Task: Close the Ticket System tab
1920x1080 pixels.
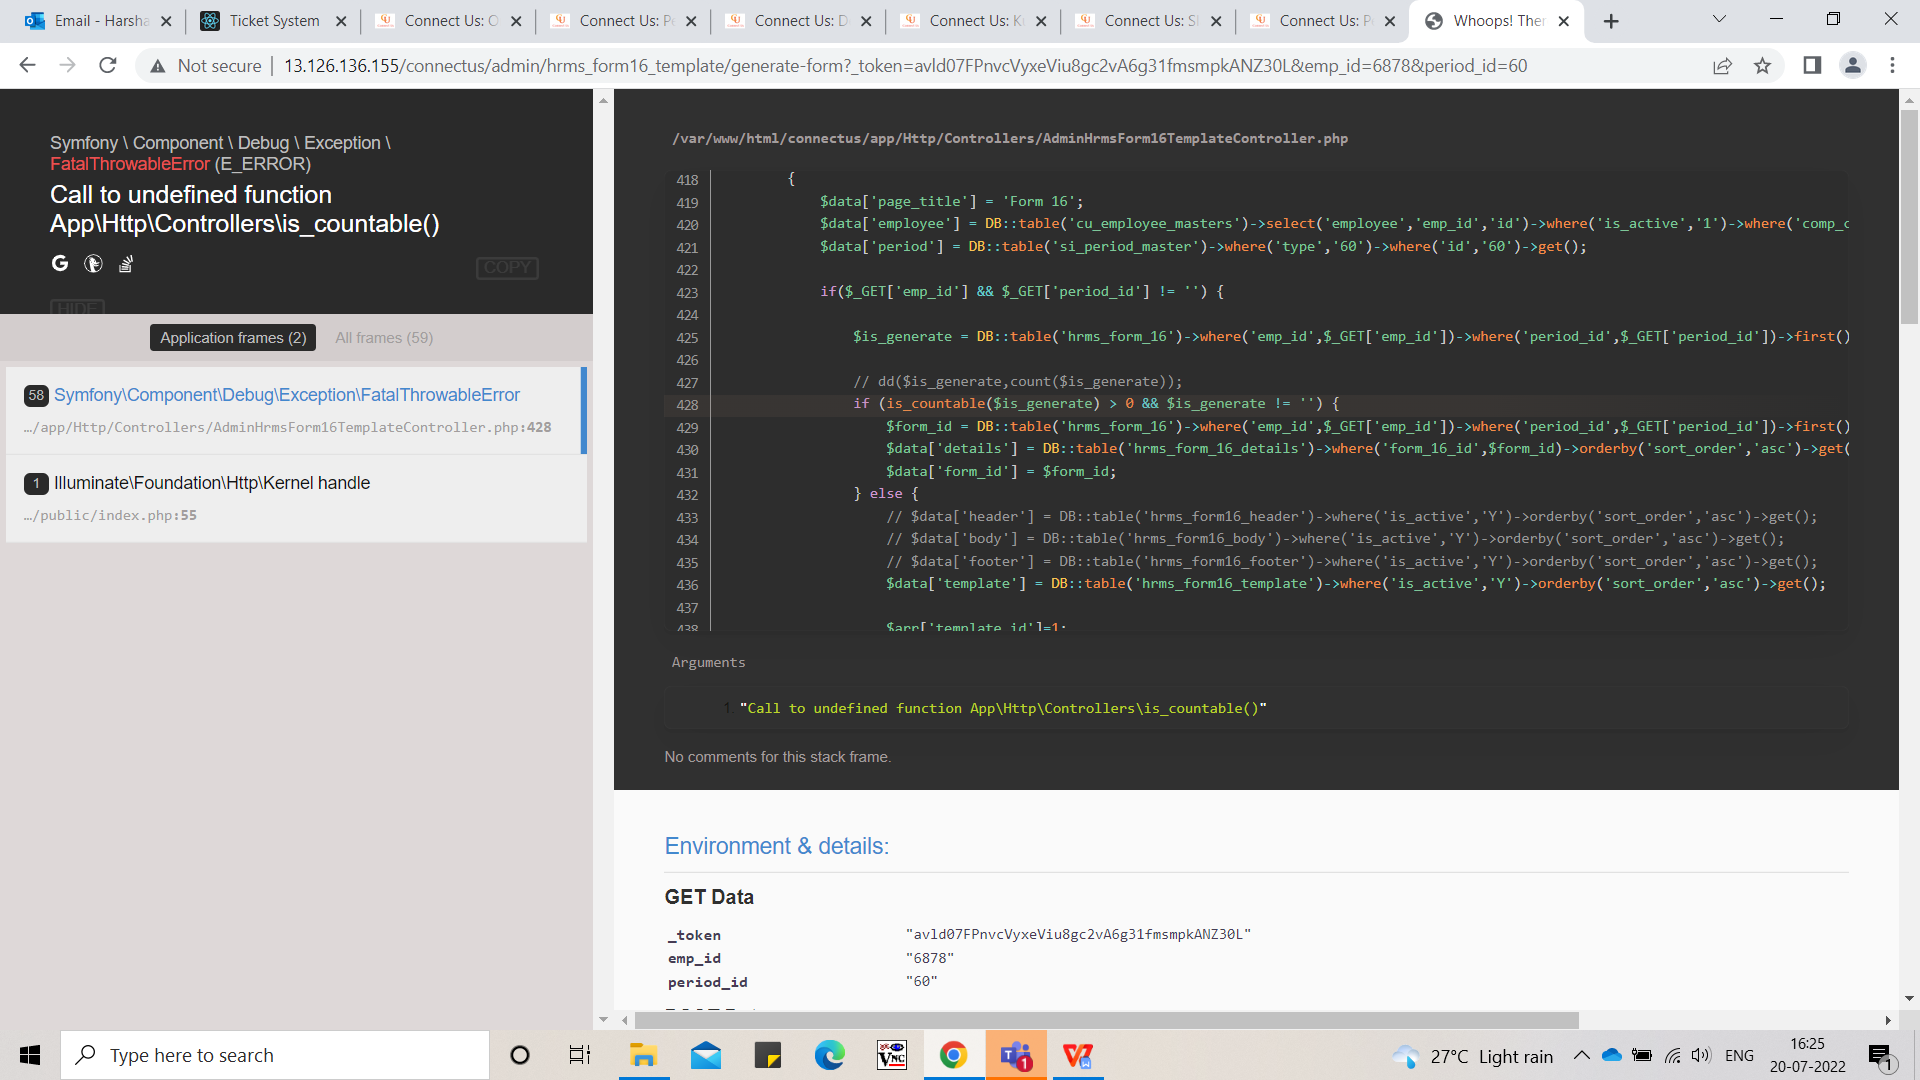Action: (x=341, y=21)
